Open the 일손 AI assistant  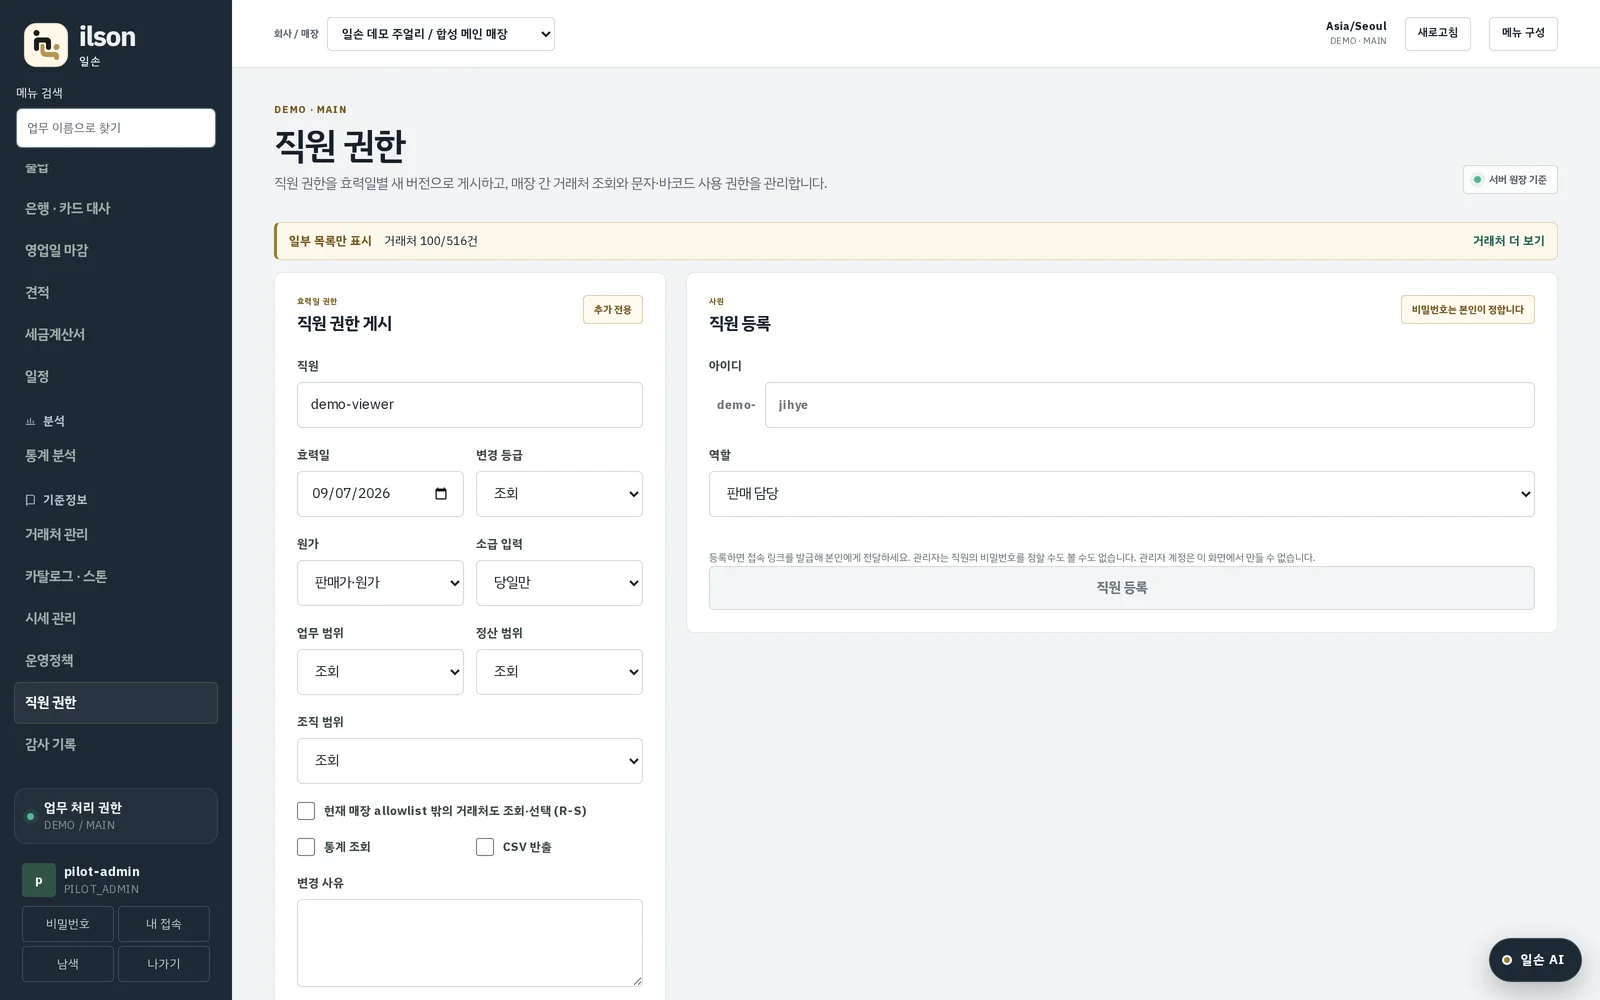point(1535,960)
